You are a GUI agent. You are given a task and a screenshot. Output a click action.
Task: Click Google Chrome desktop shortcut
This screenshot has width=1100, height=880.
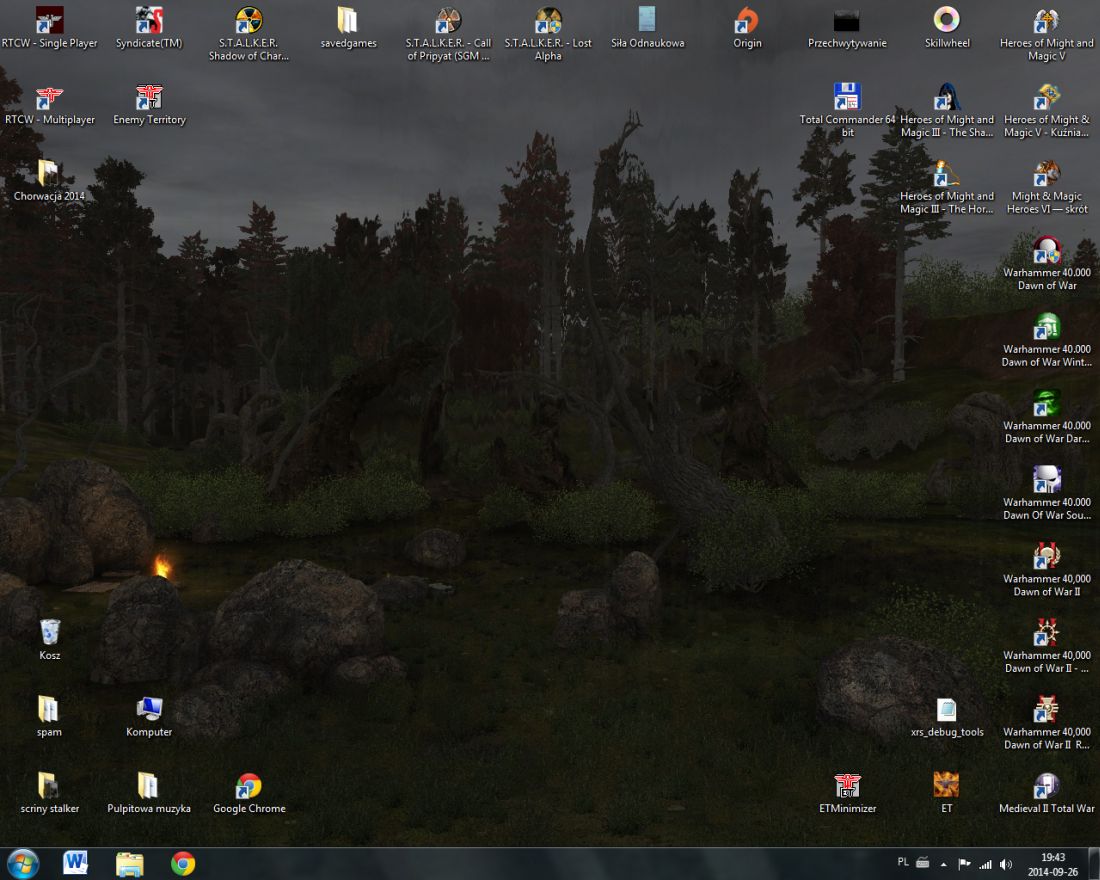(249, 787)
